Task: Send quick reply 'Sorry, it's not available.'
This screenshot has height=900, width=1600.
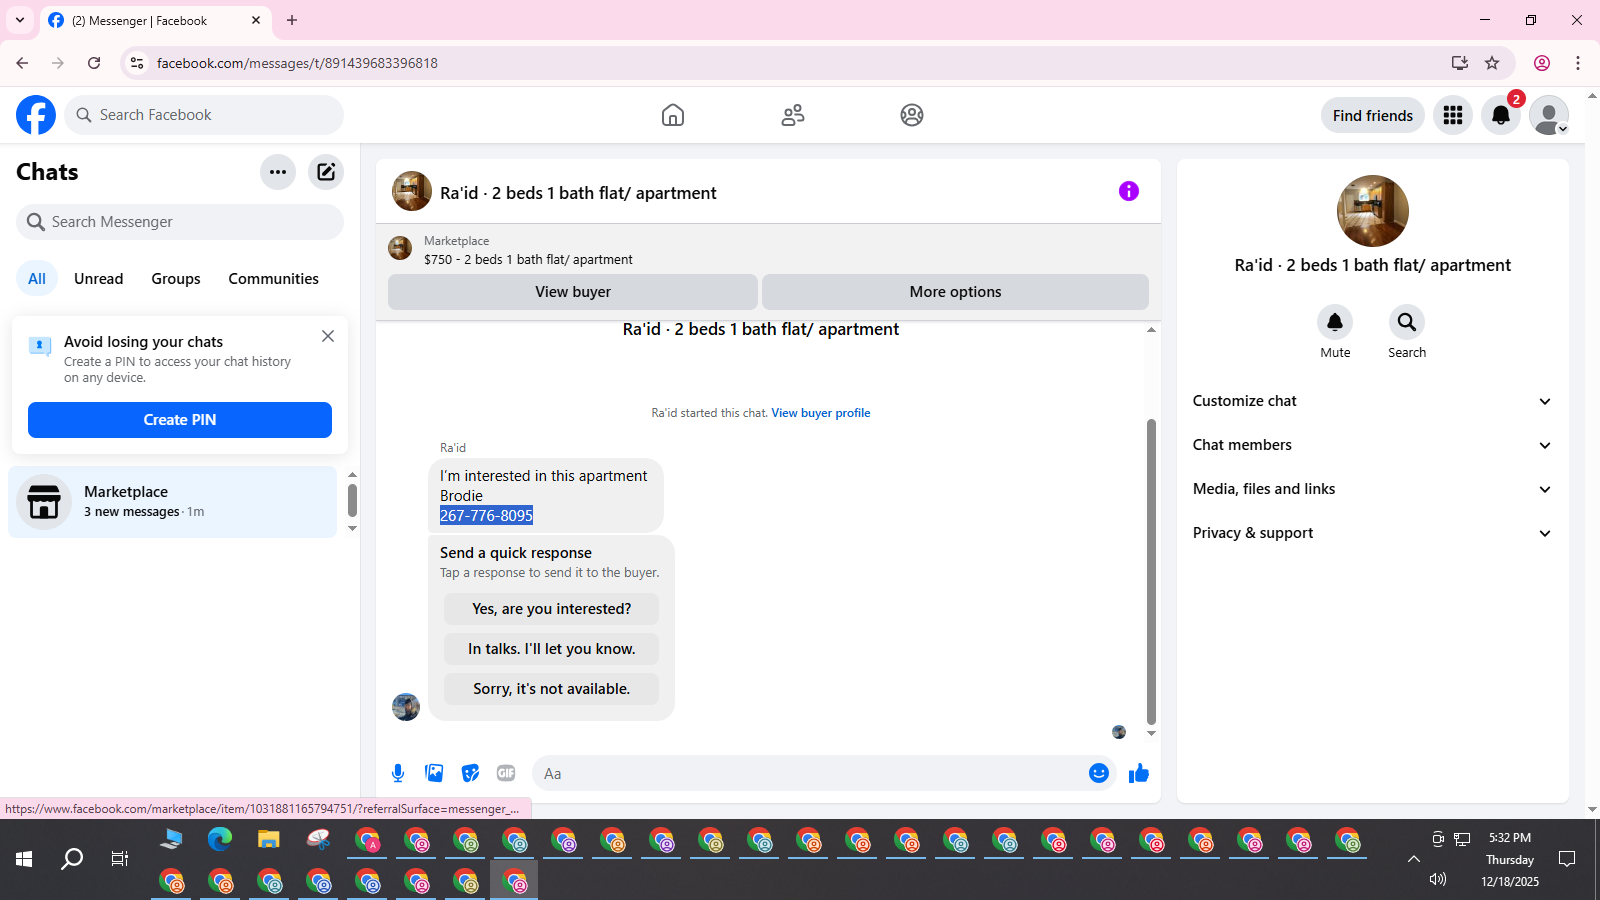Action: [x=552, y=689]
